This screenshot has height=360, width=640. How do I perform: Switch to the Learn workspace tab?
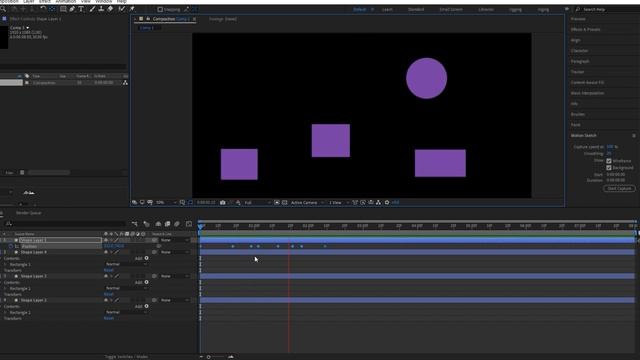(387, 9)
